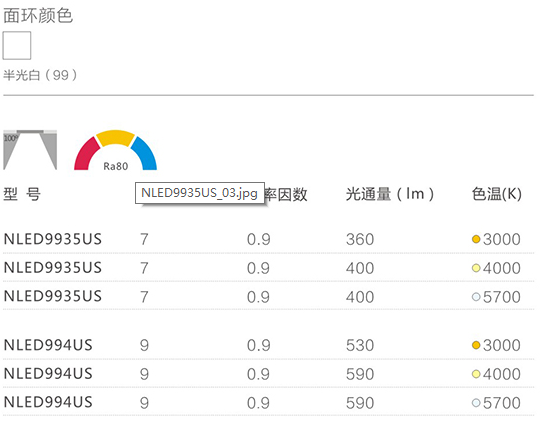Screen dimensions: 541x425
Task: Click the pale 5700K dot for NLED994US
Action: [x=476, y=403]
